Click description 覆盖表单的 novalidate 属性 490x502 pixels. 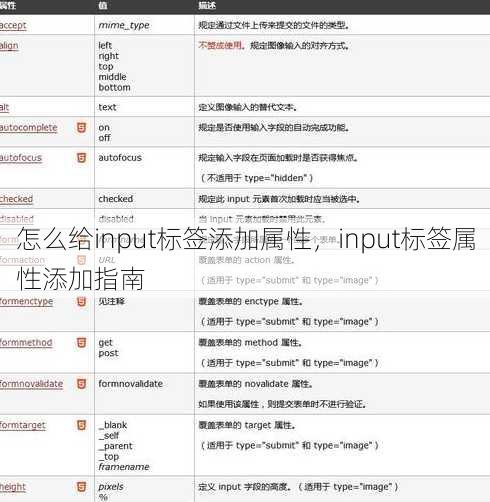[x=256, y=384]
